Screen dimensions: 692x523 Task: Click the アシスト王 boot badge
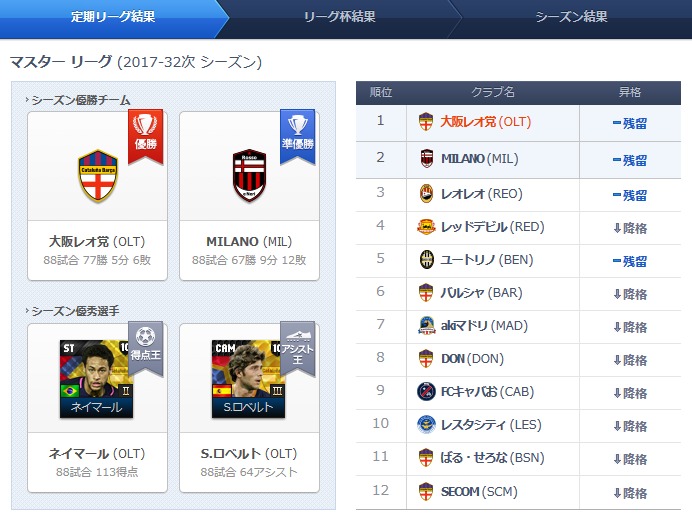(297, 349)
